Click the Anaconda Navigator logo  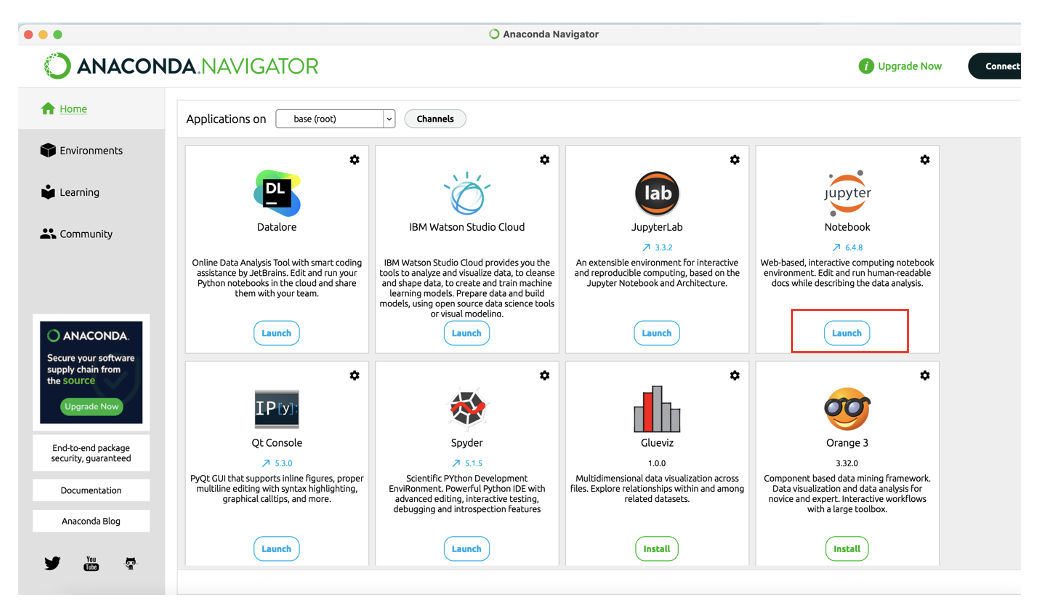click(x=180, y=66)
